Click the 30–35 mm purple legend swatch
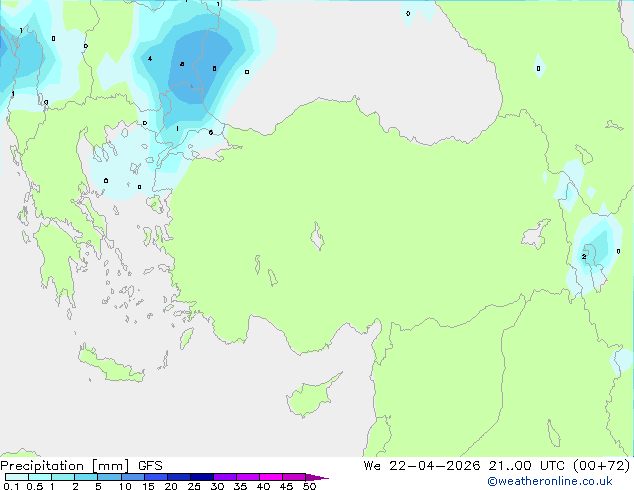634x490 pixels. coord(225,477)
